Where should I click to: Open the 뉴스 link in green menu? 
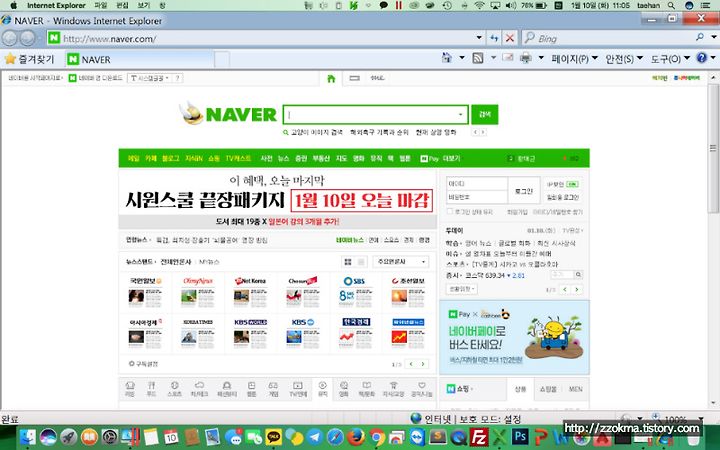coord(283,158)
